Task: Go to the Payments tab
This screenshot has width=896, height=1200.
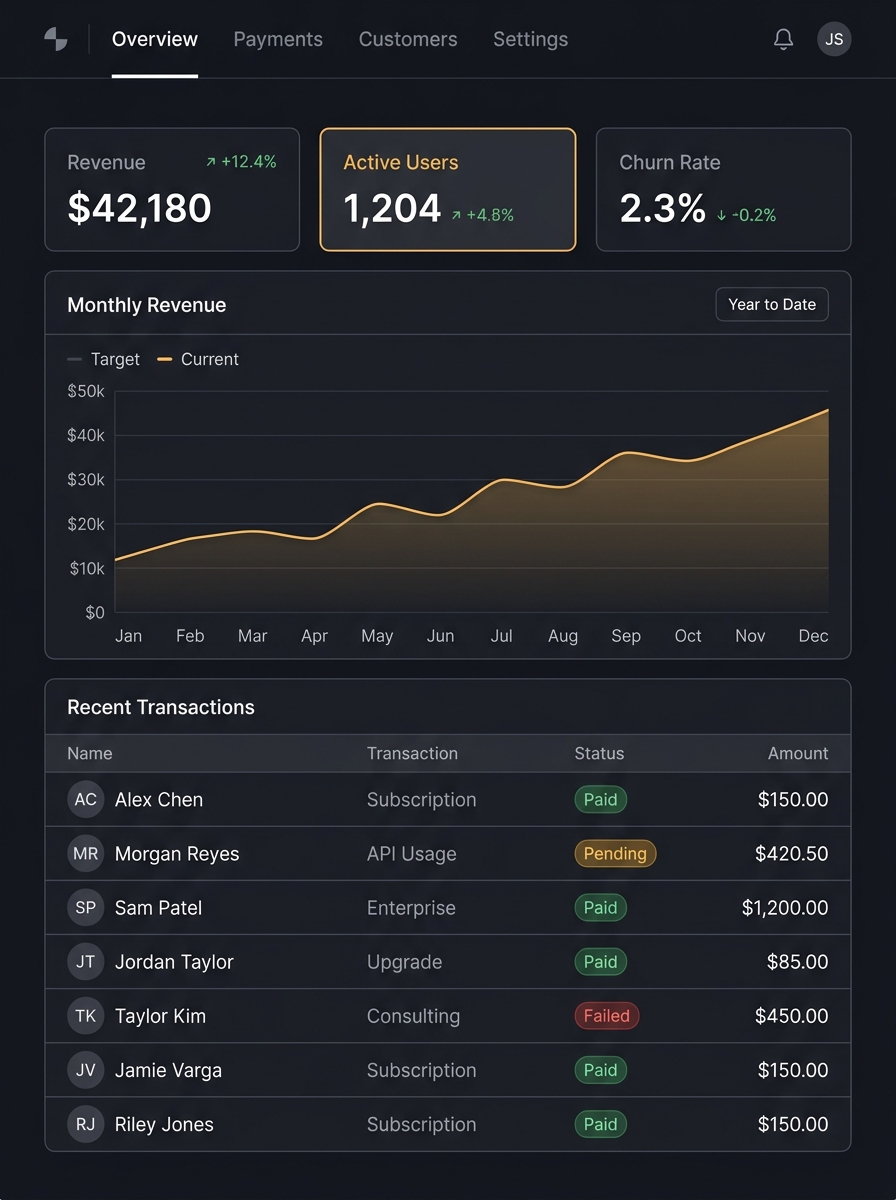Action: pyautogui.click(x=278, y=39)
